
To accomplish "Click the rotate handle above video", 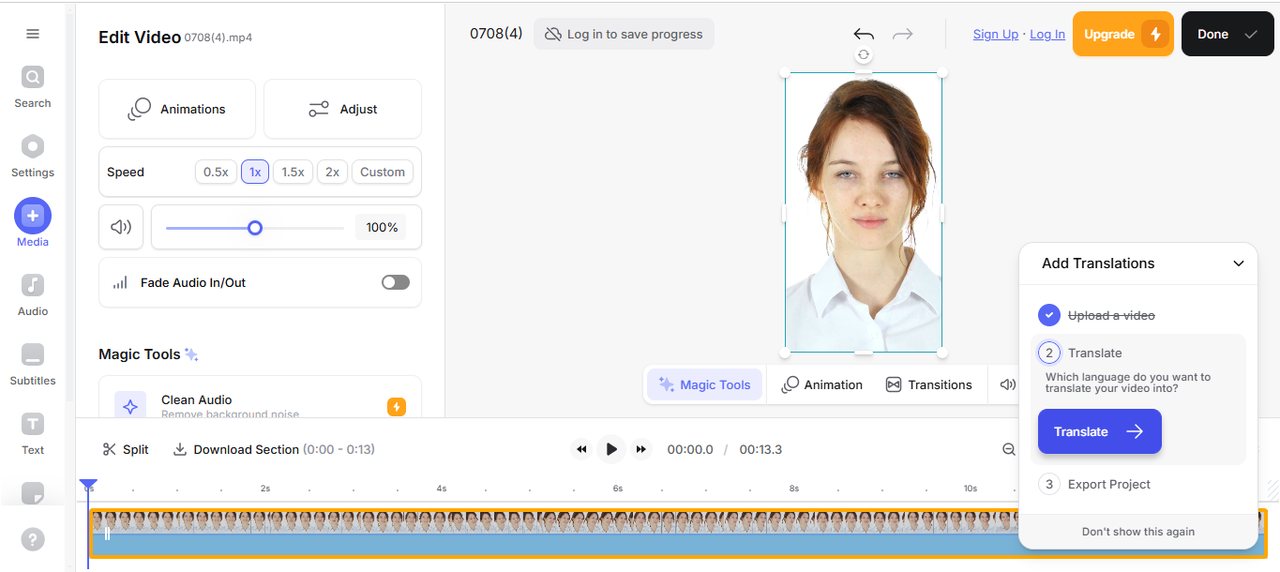I will point(864,55).
